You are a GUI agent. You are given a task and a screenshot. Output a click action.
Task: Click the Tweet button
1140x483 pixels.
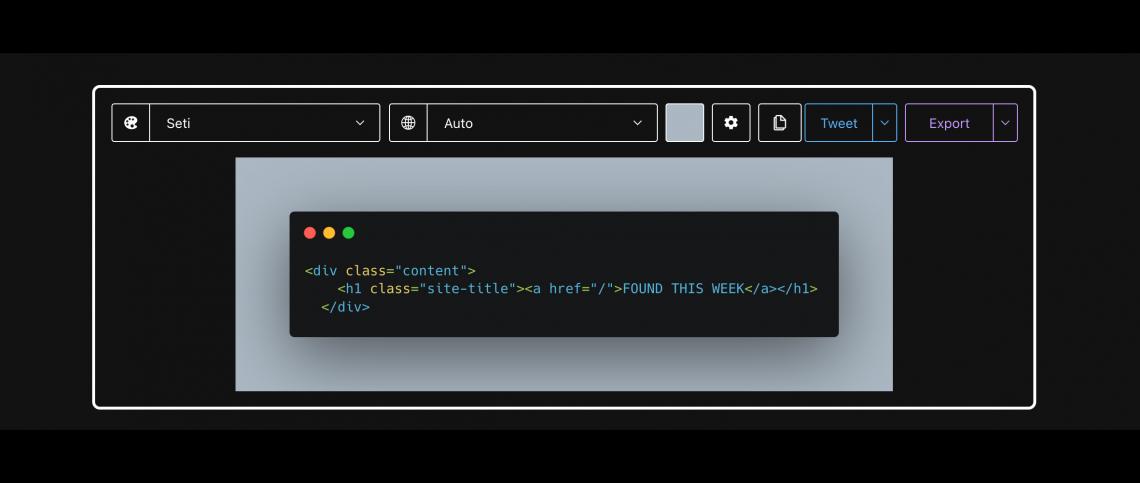tap(839, 123)
